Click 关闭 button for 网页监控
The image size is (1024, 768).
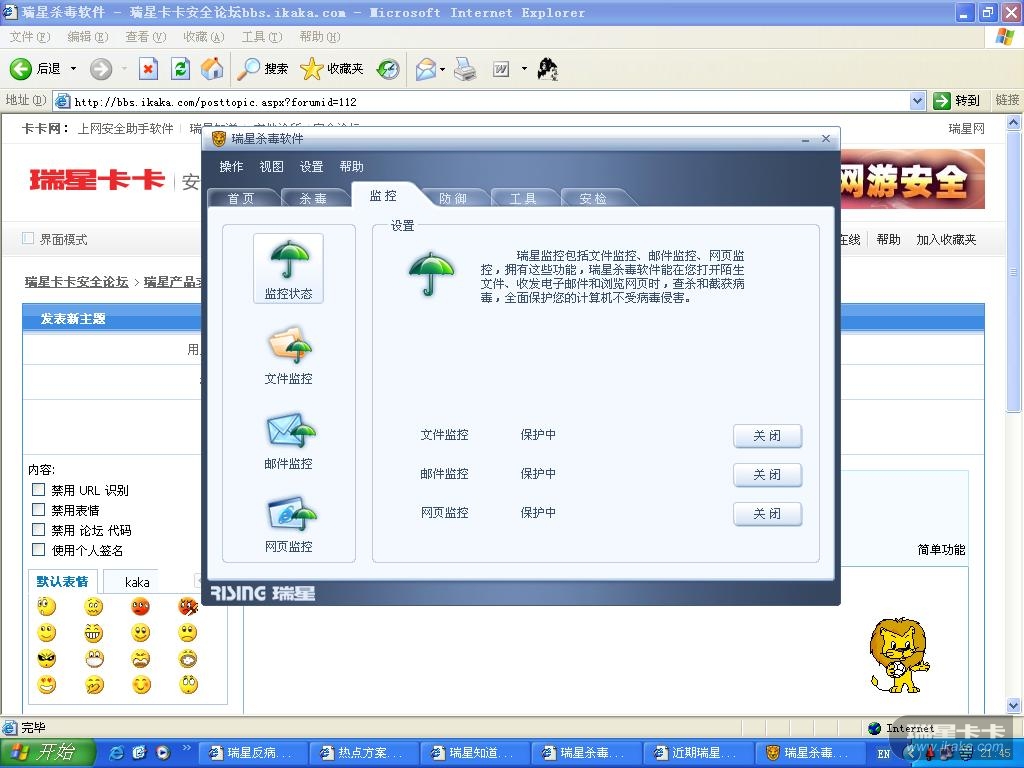767,514
